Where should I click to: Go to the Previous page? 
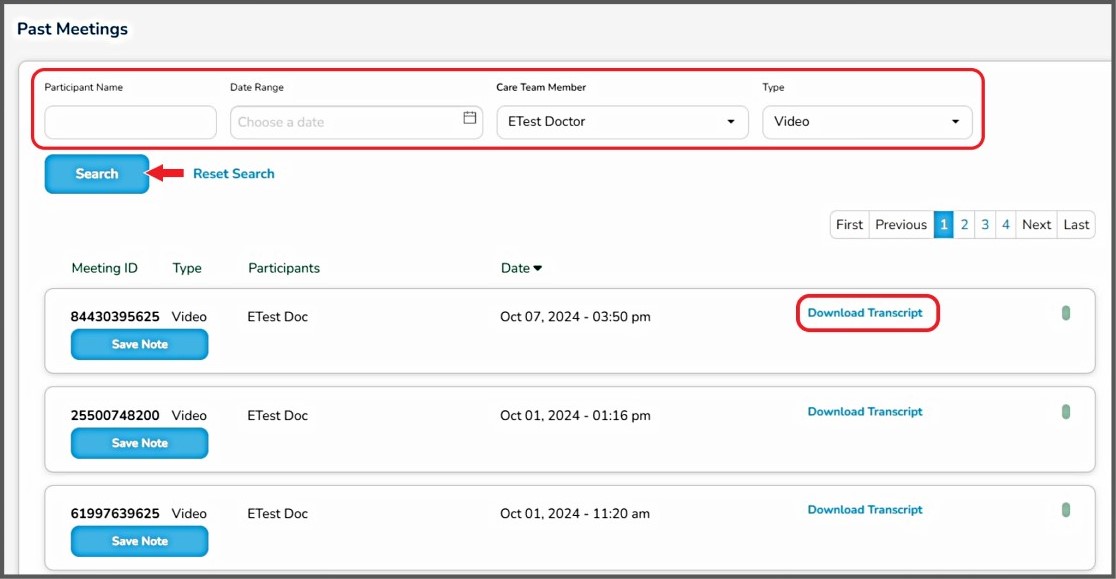click(901, 225)
